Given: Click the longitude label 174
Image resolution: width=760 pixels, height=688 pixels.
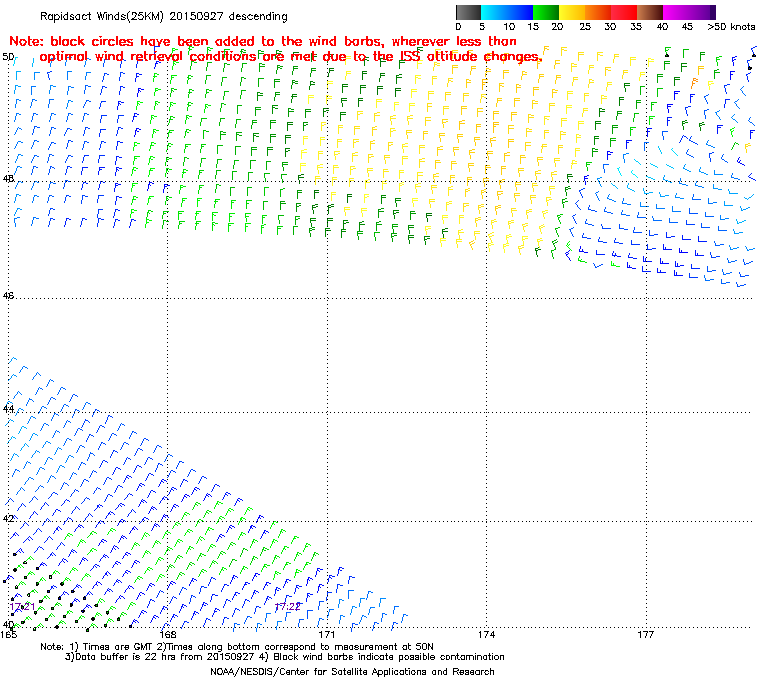Looking at the screenshot, I should point(487,634).
